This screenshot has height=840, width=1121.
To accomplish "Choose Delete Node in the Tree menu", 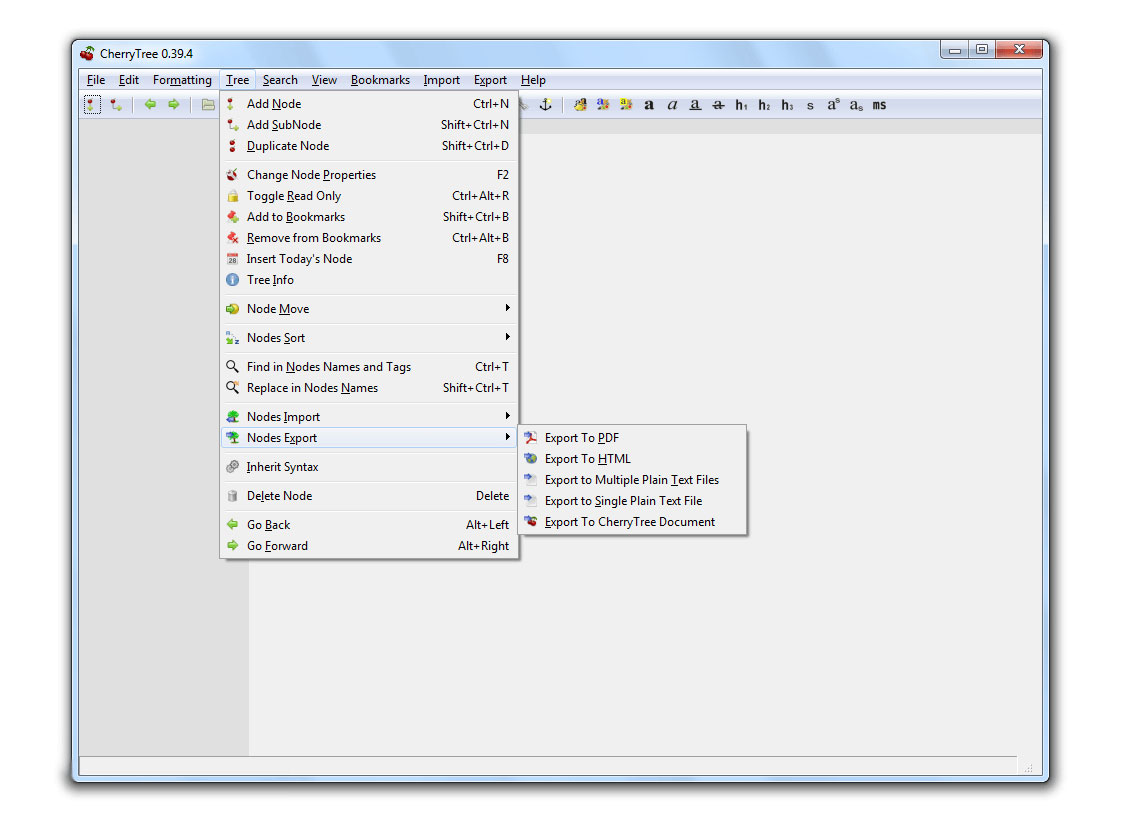I will (x=369, y=495).
